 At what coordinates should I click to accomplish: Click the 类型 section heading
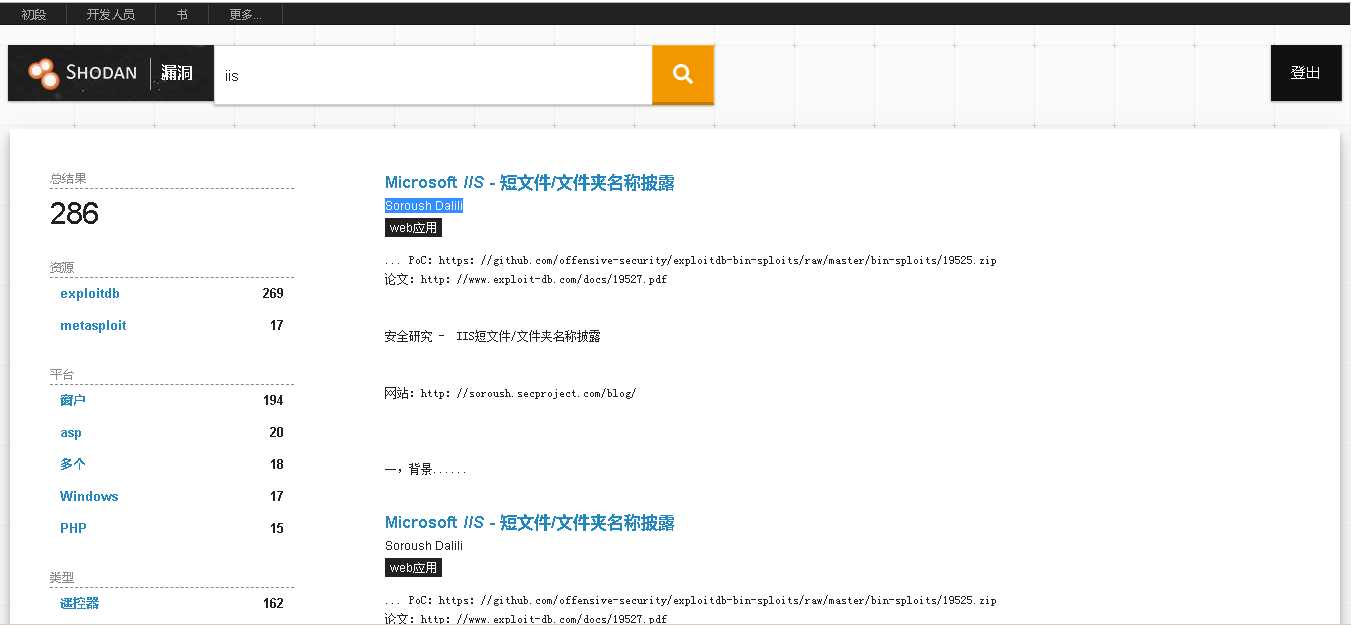(62, 578)
